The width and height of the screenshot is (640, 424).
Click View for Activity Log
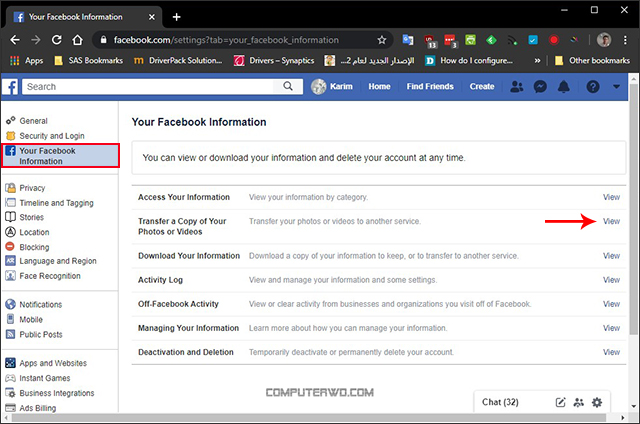coord(611,280)
